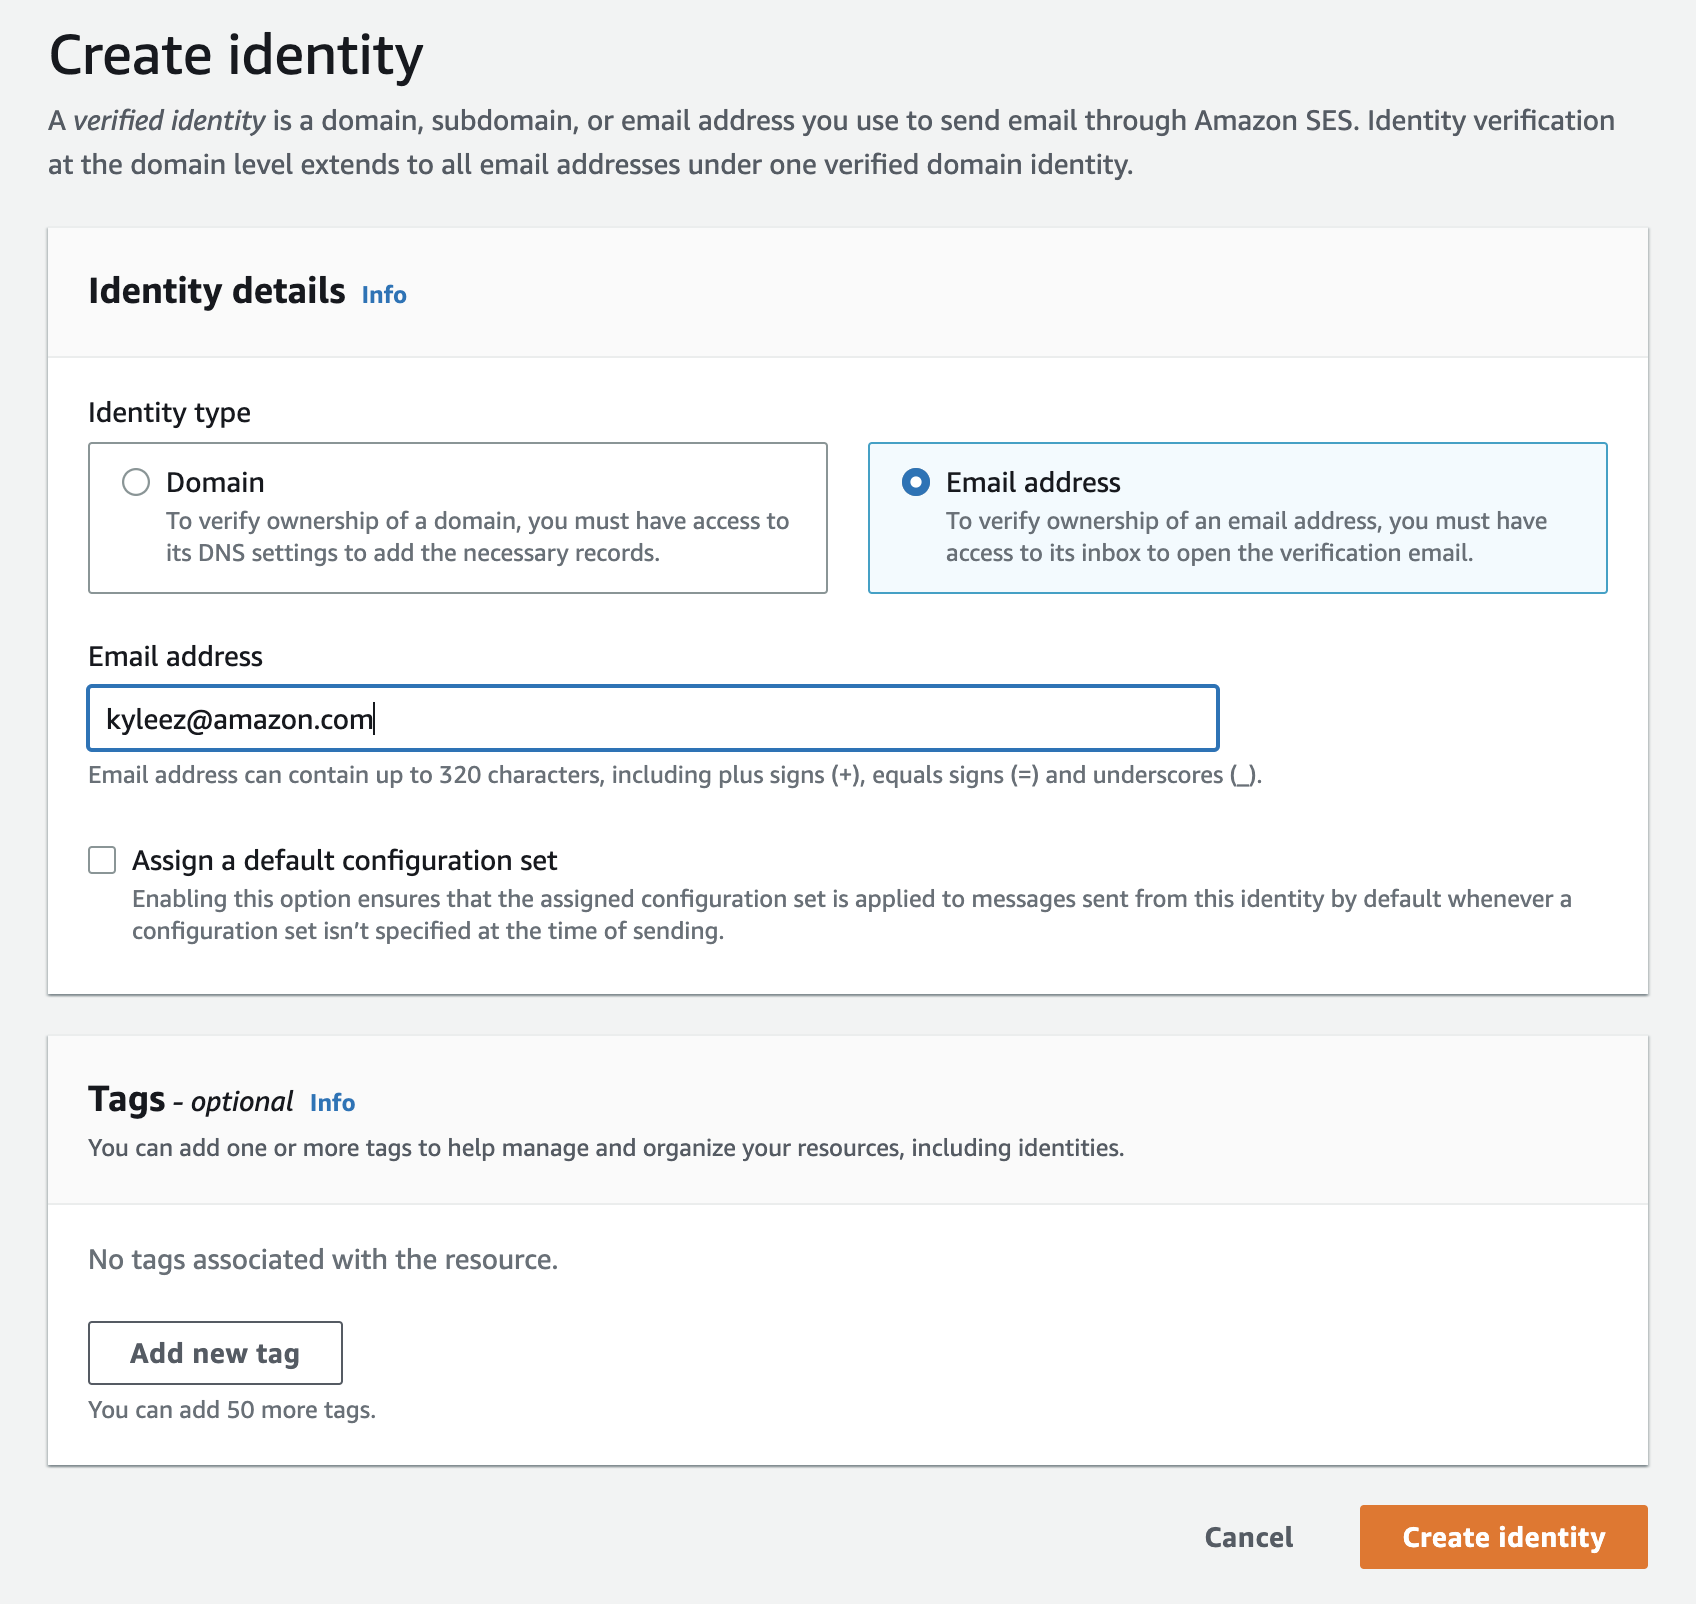Click the Create identity page heading
The height and width of the screenshot is (1604, 1696).
coord(236,56)
